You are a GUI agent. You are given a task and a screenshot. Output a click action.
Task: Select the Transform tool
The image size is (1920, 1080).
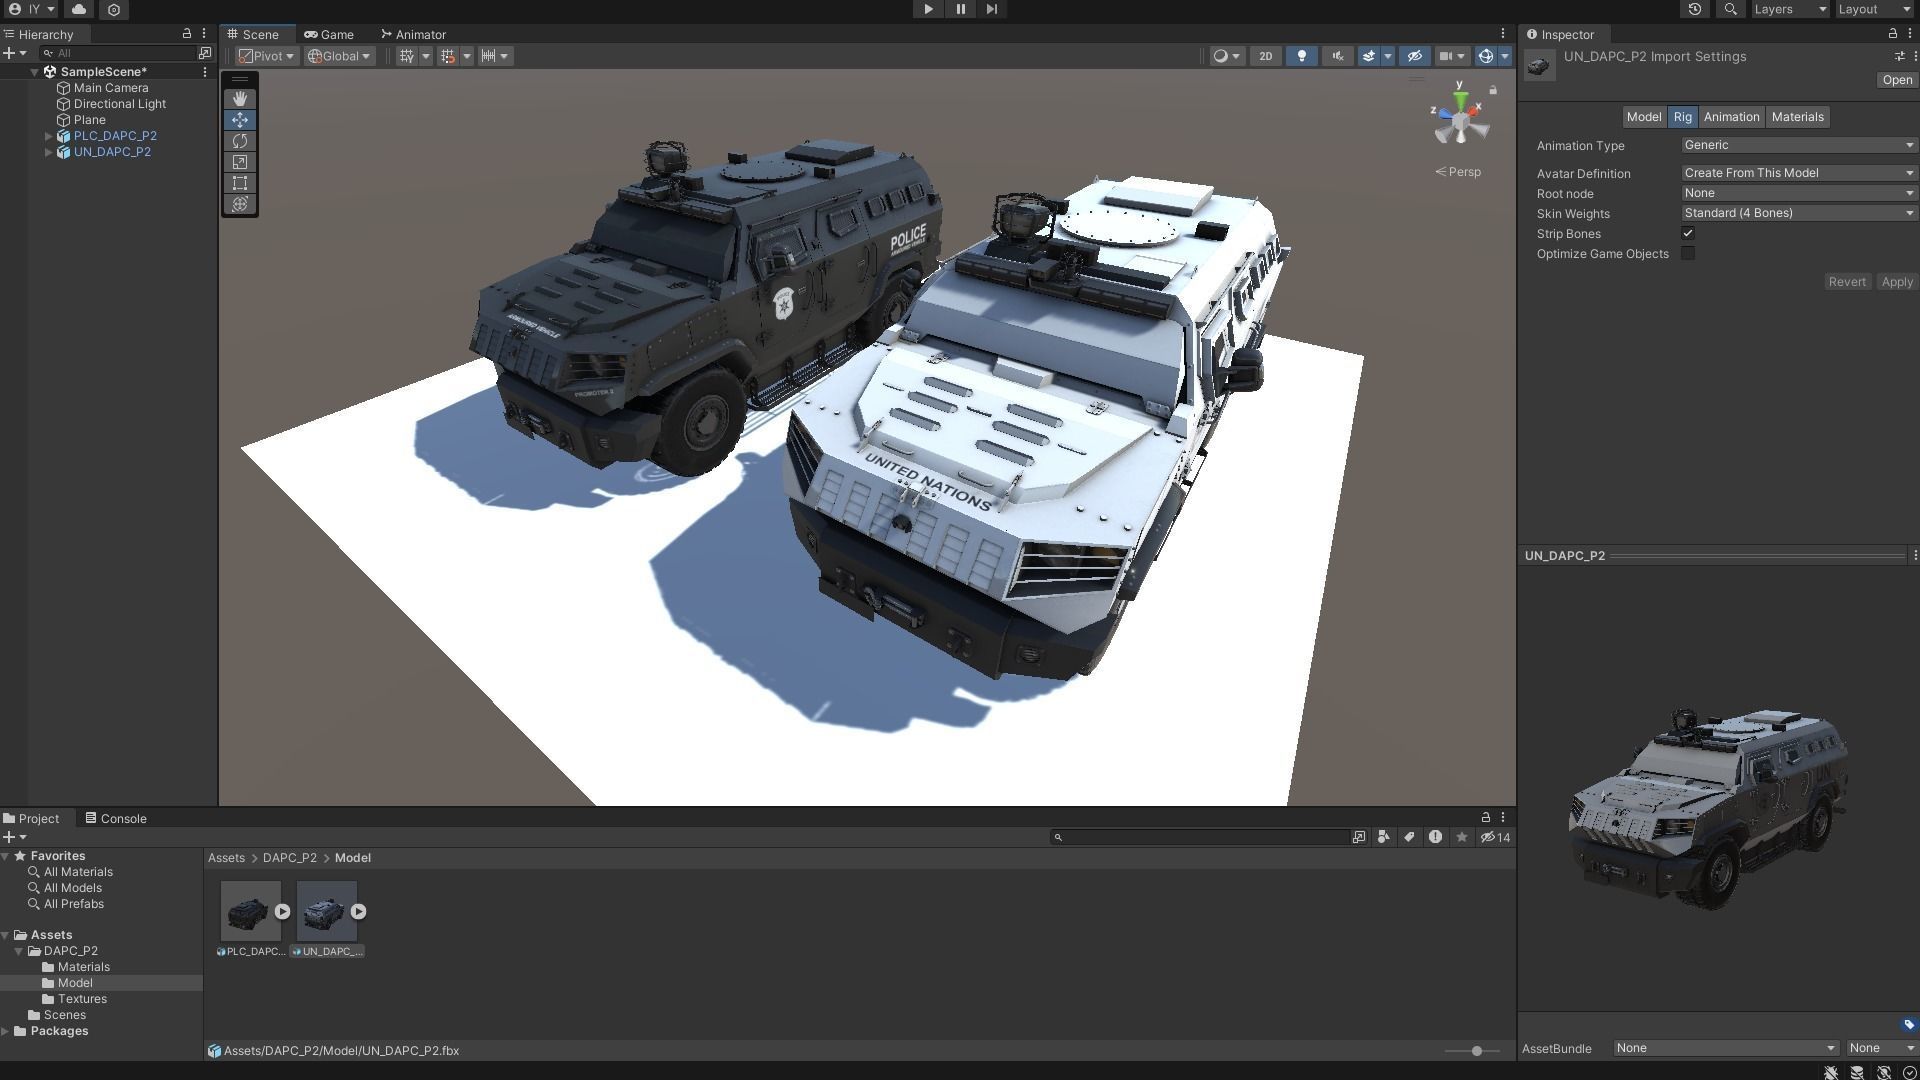[240, 204]
